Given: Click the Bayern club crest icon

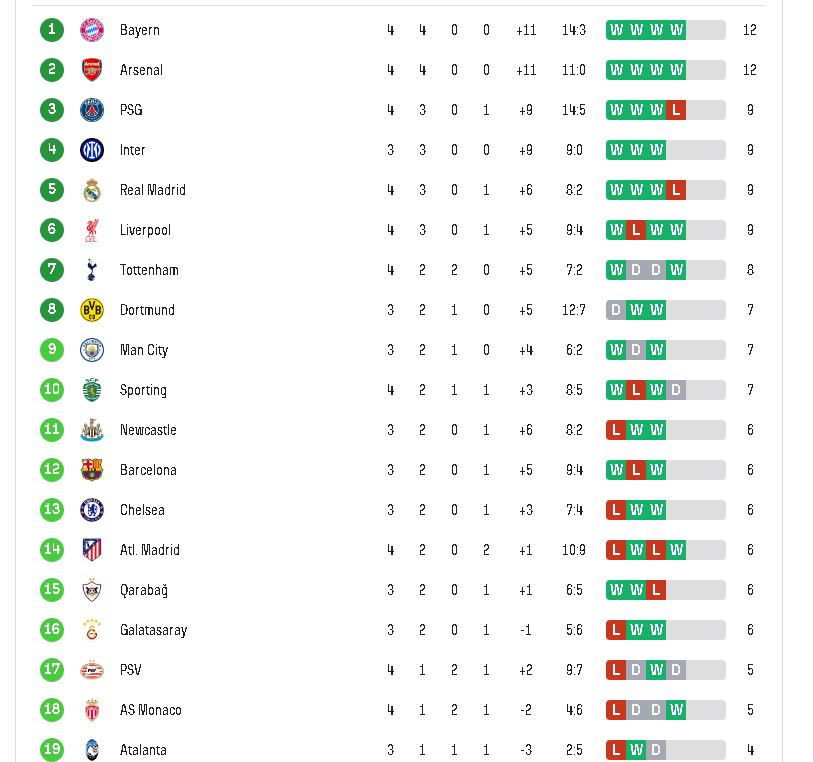Looking at the screenshot, I should point(92,30).
